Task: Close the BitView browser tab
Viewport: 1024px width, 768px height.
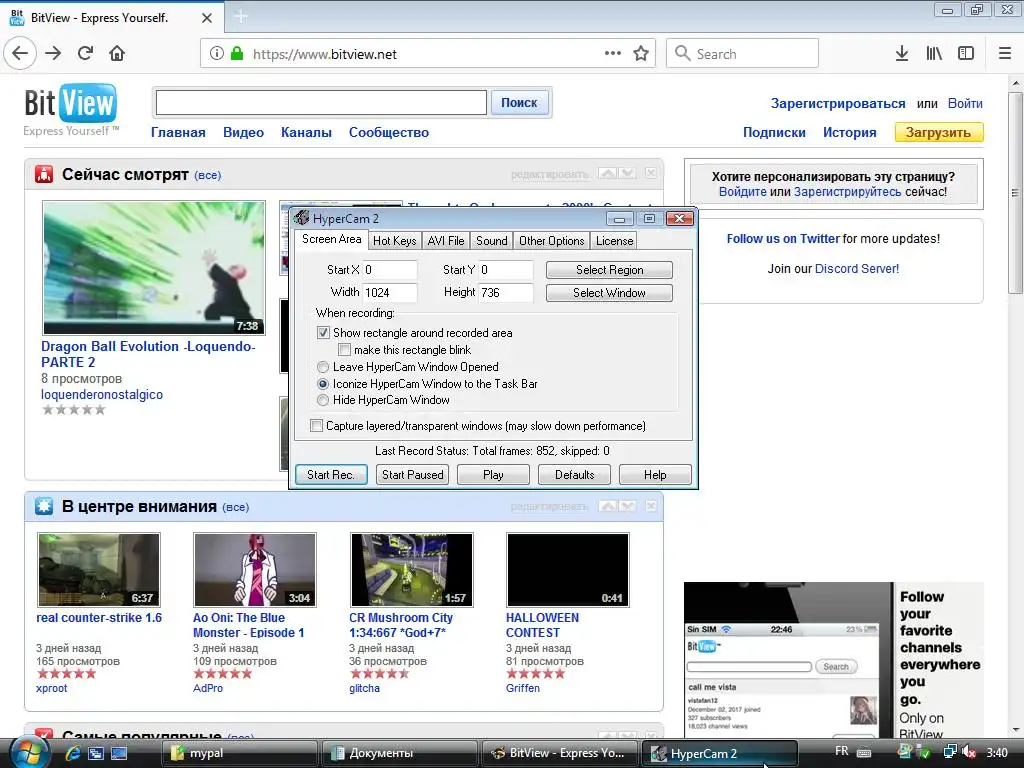Action: (206, 18)
